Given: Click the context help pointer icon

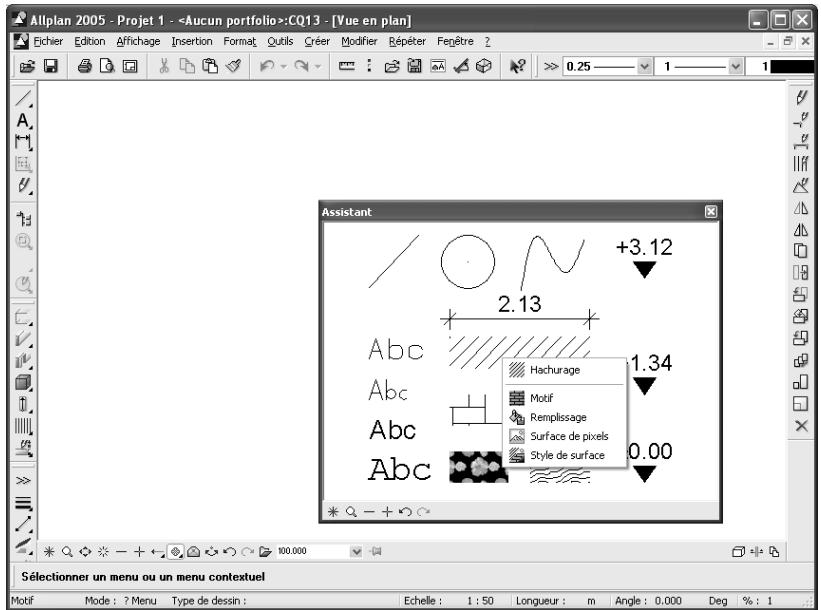Looking at the screenshot, I should click(517, 66).
